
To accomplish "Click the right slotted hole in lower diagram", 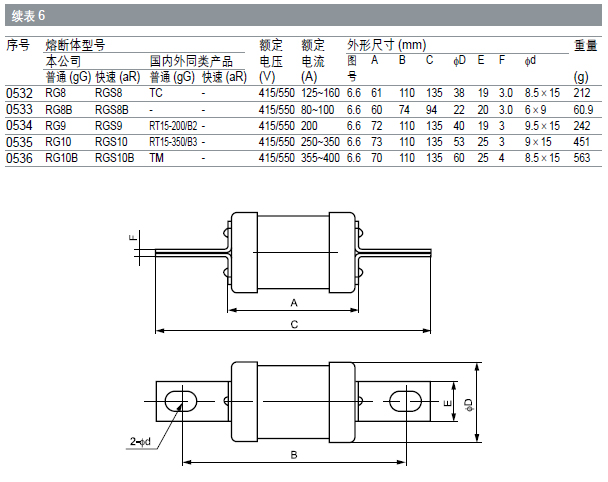I will 405,401.
